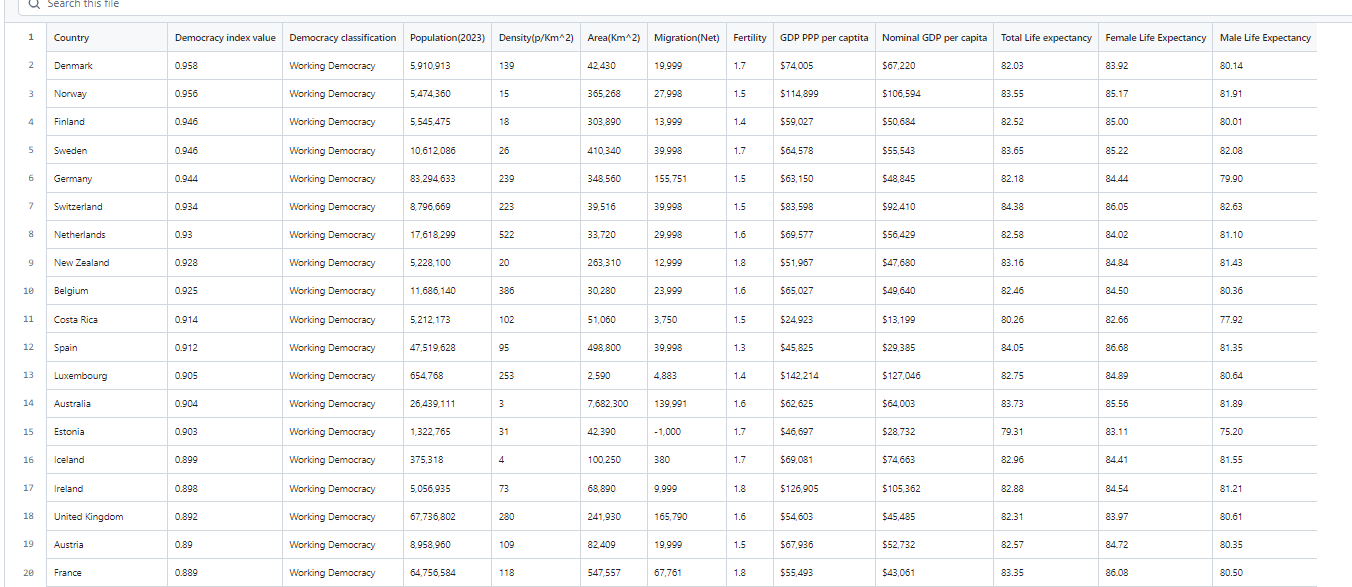Select Norway's GDP PPP value $114,899
1352x587 pixels.
coord(799,94)
